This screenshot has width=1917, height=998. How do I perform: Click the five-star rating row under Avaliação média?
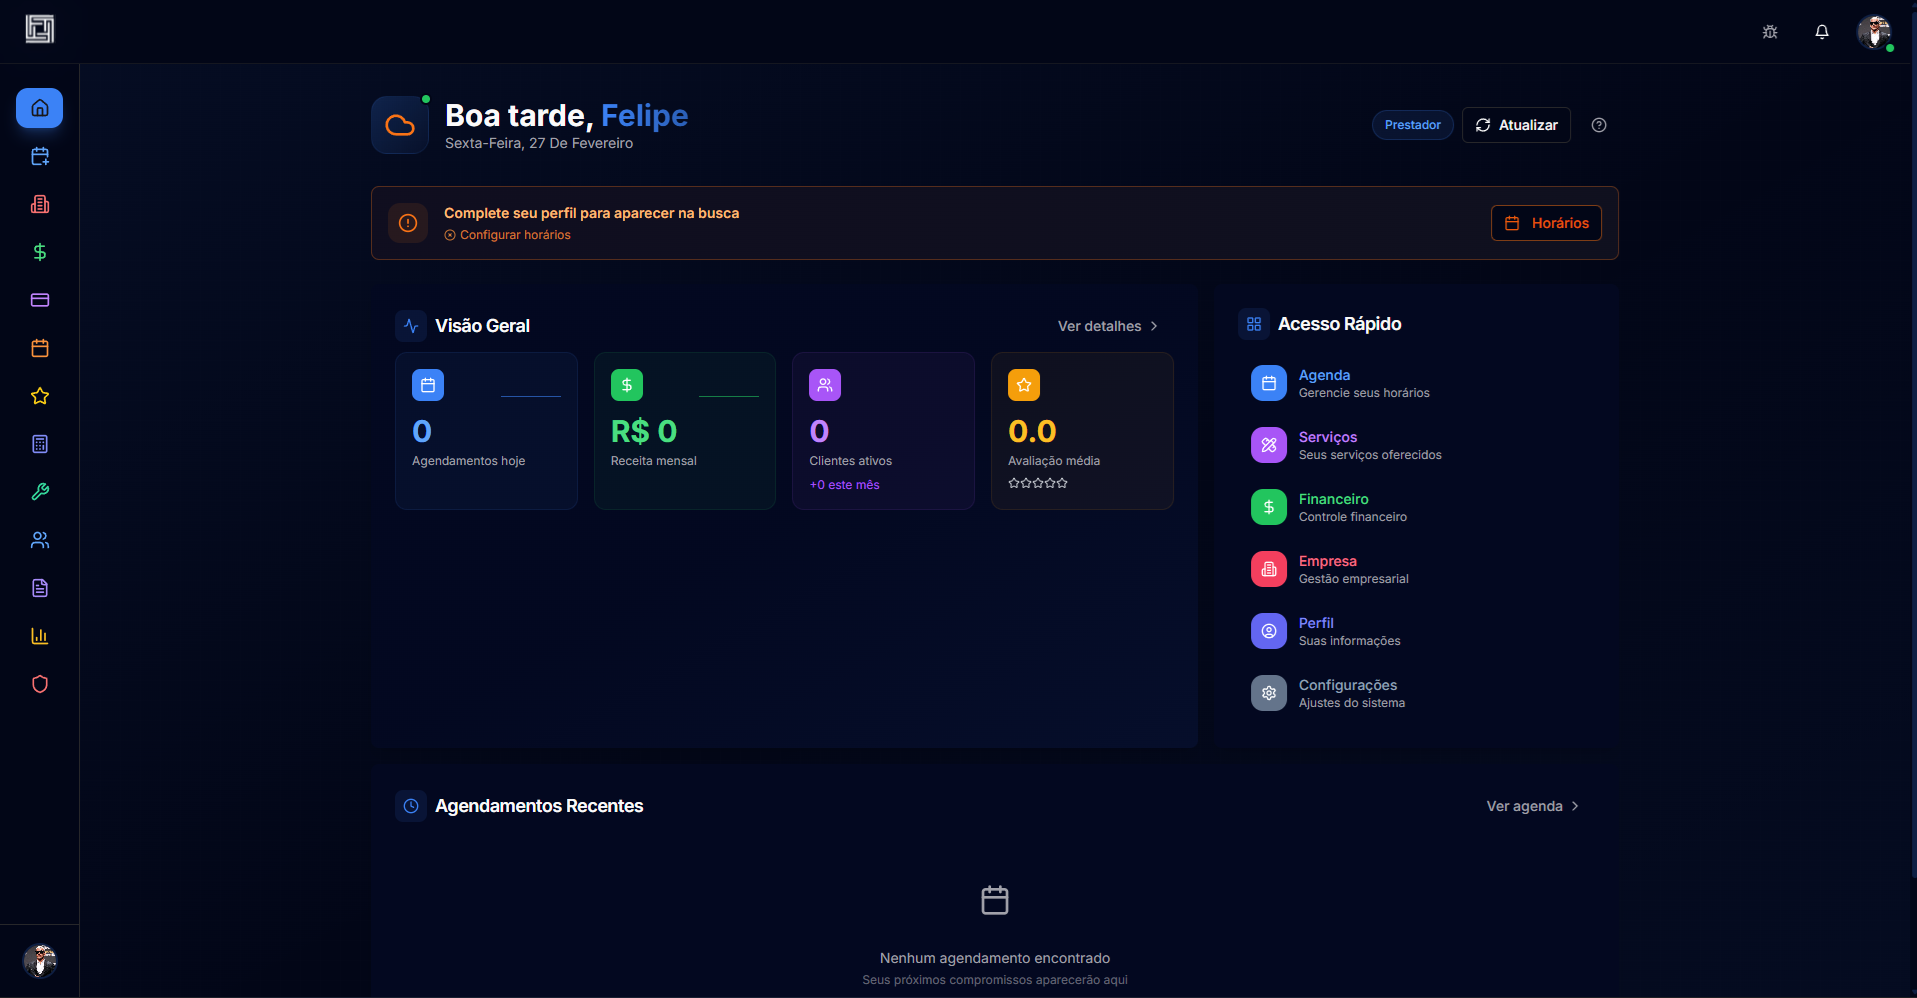coord(1038,483)
